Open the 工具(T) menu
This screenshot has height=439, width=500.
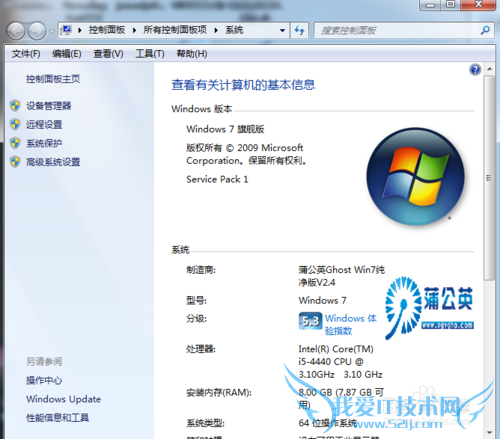point(150,54)
